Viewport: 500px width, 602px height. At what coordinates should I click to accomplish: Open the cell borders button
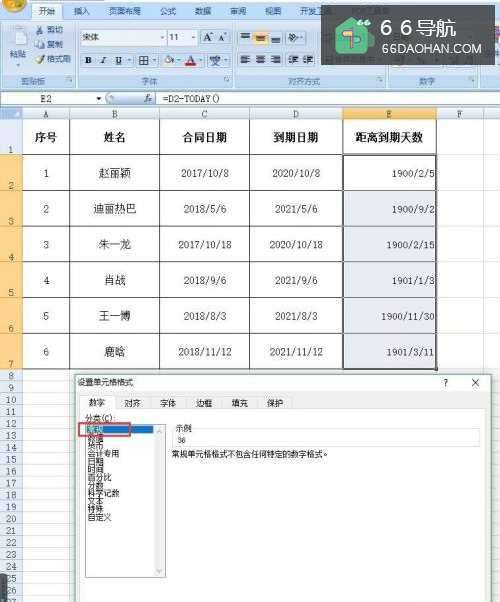pyautogui.click(x=144, y=60)
